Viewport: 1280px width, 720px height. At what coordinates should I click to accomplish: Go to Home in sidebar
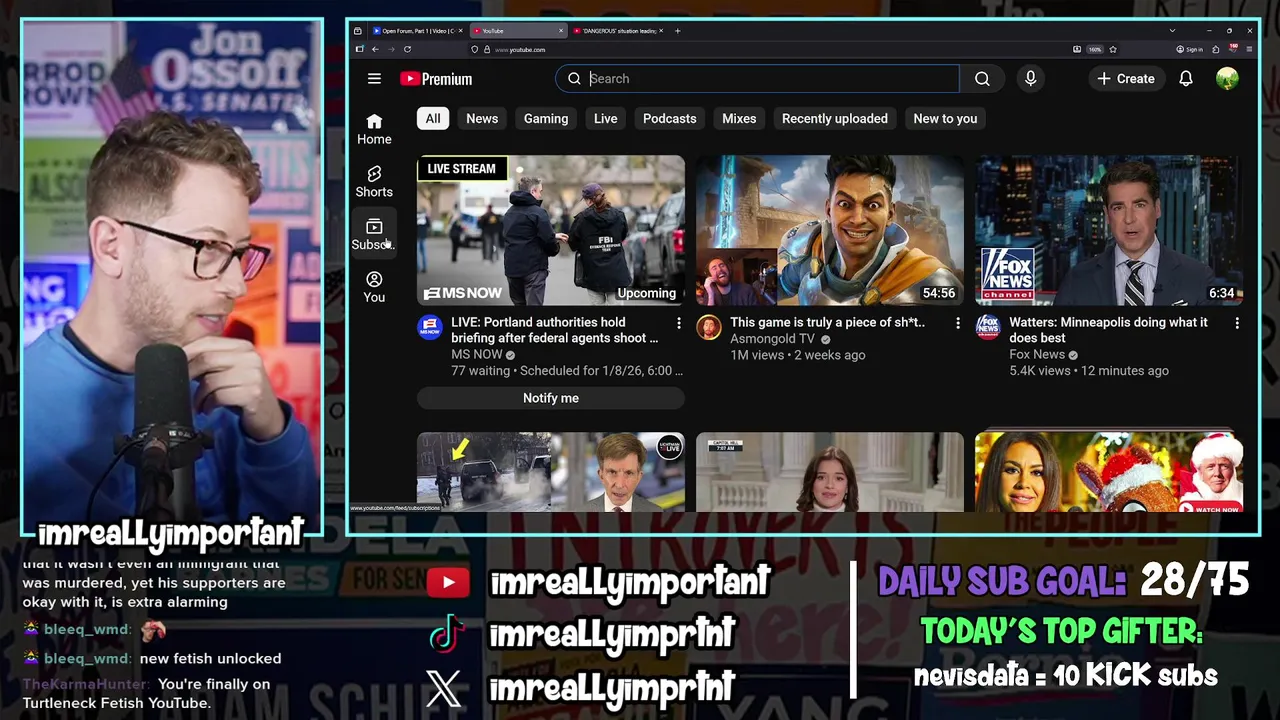374,130
